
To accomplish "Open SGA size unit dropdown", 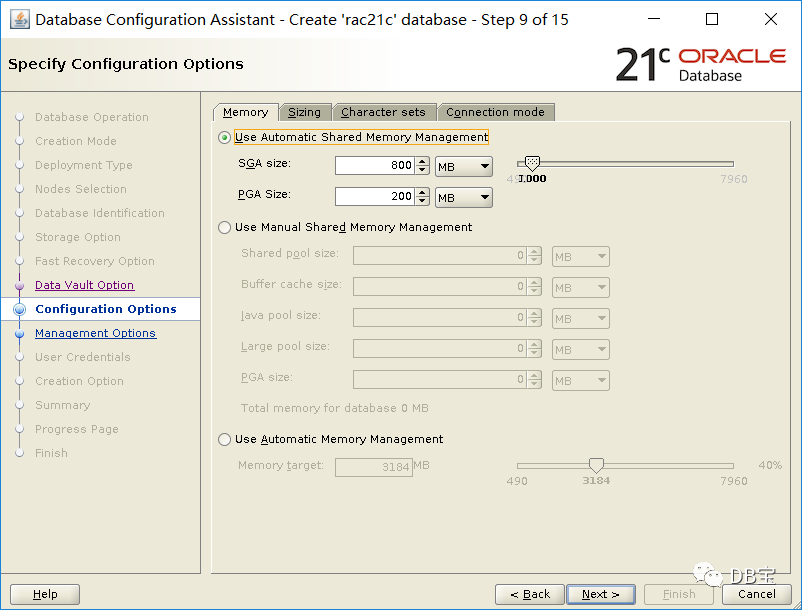I will pos(463,167).
